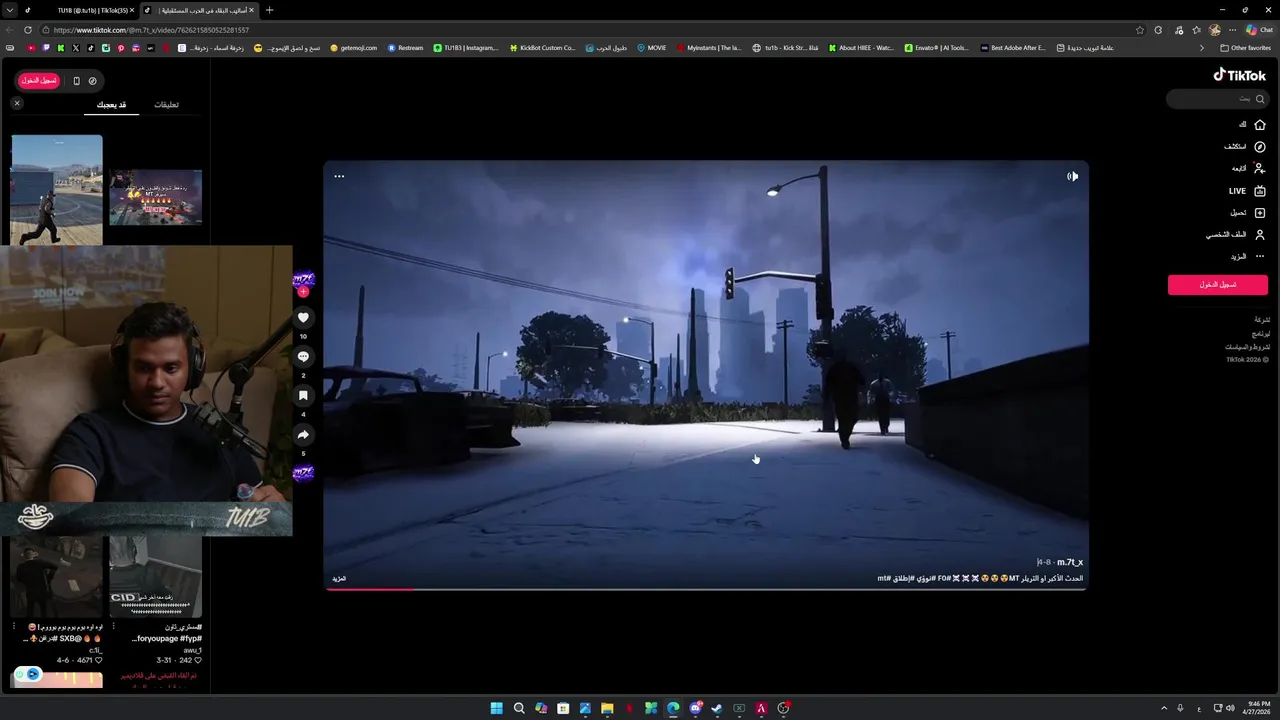The width and height of the screenshot is (1280, 720).
Task: Click the taskbar clock showing 9:46 PM
Action: [x=1255, y=708]
